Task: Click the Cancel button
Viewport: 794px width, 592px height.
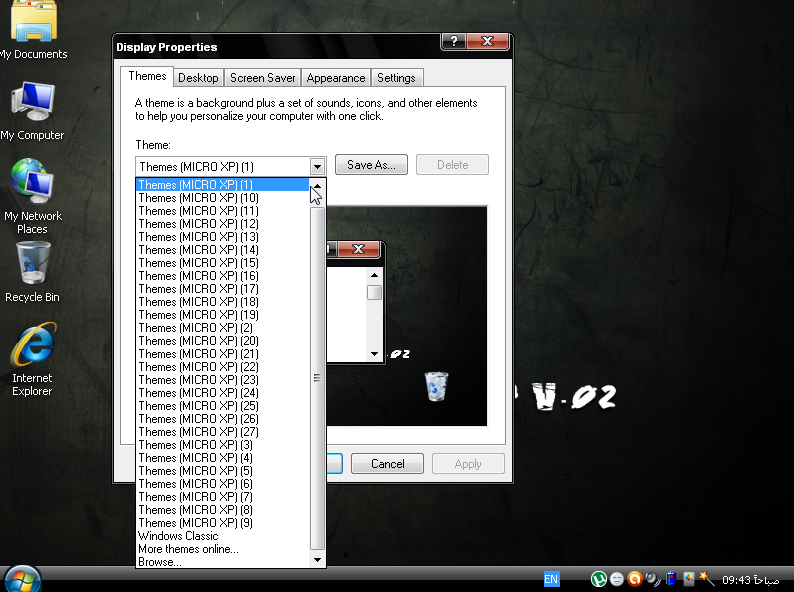Action: point(387,463)
